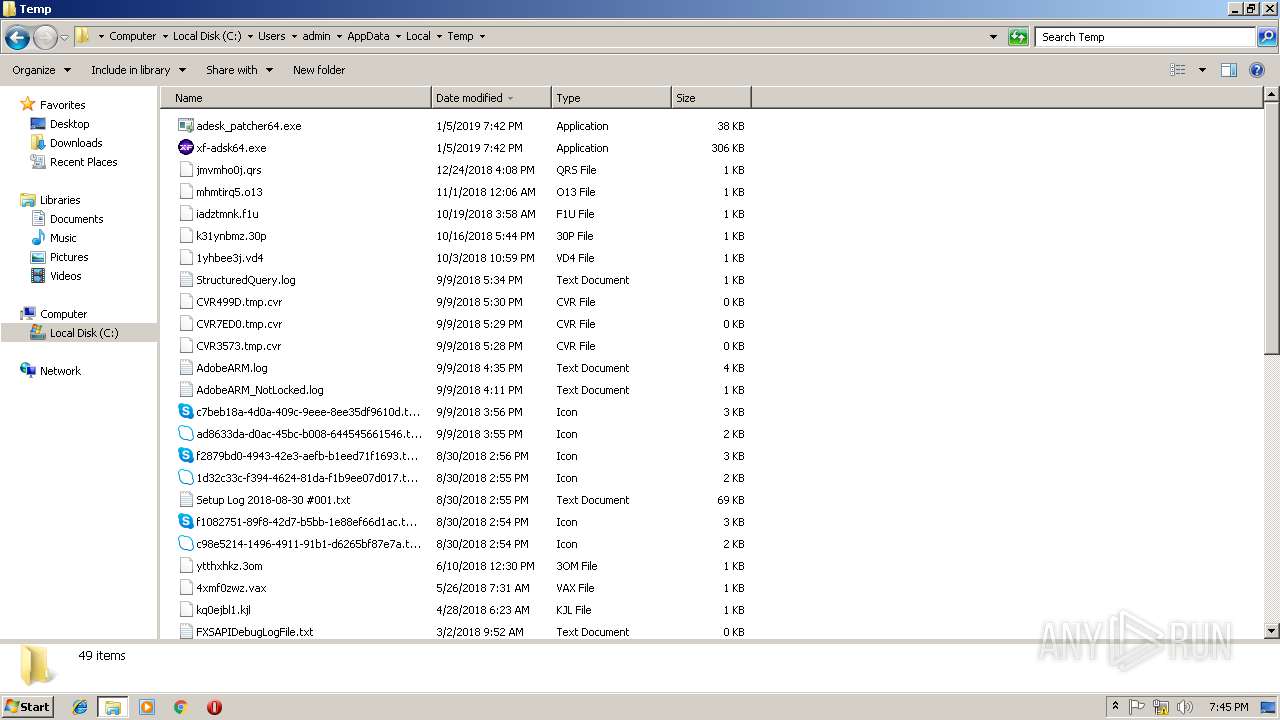Select StructuredQuery.log file
The height and width of the screenshot is (720, 1280).
246,280
